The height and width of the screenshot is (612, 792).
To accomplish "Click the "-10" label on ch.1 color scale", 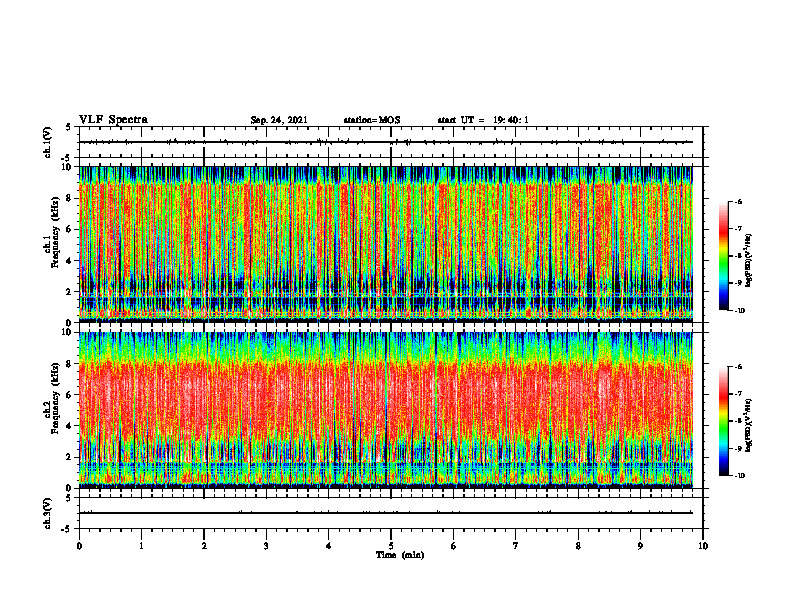I will pos(740,311).
